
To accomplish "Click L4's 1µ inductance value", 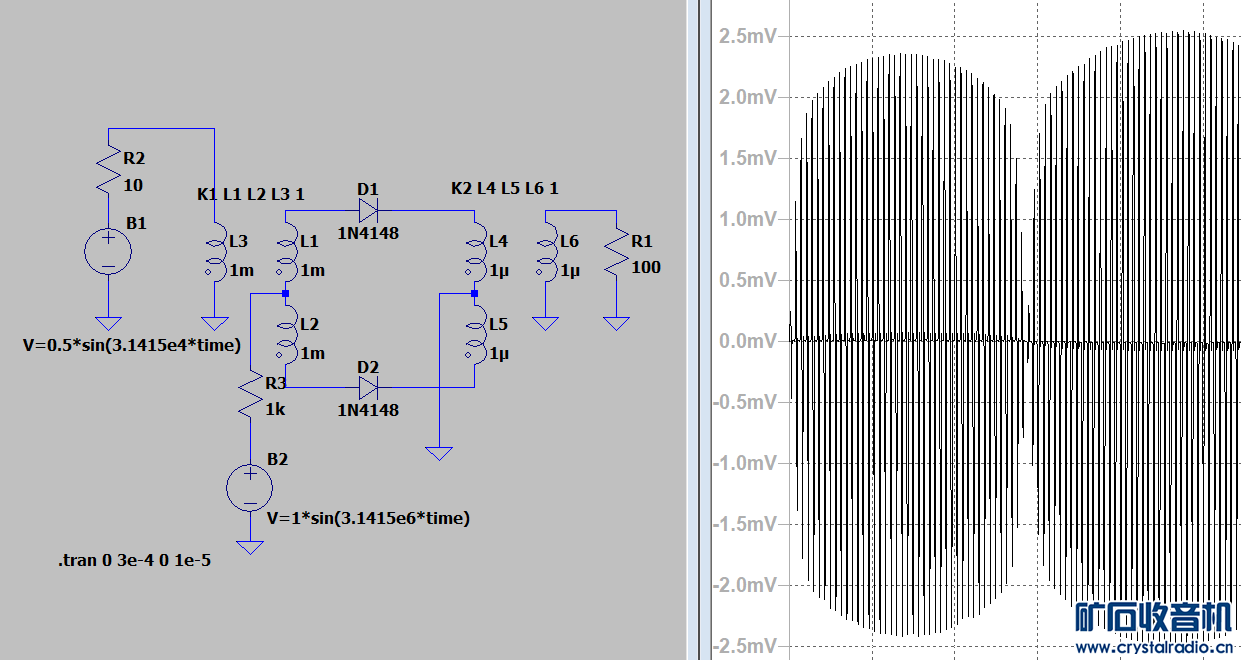I will tap(500, 271).
